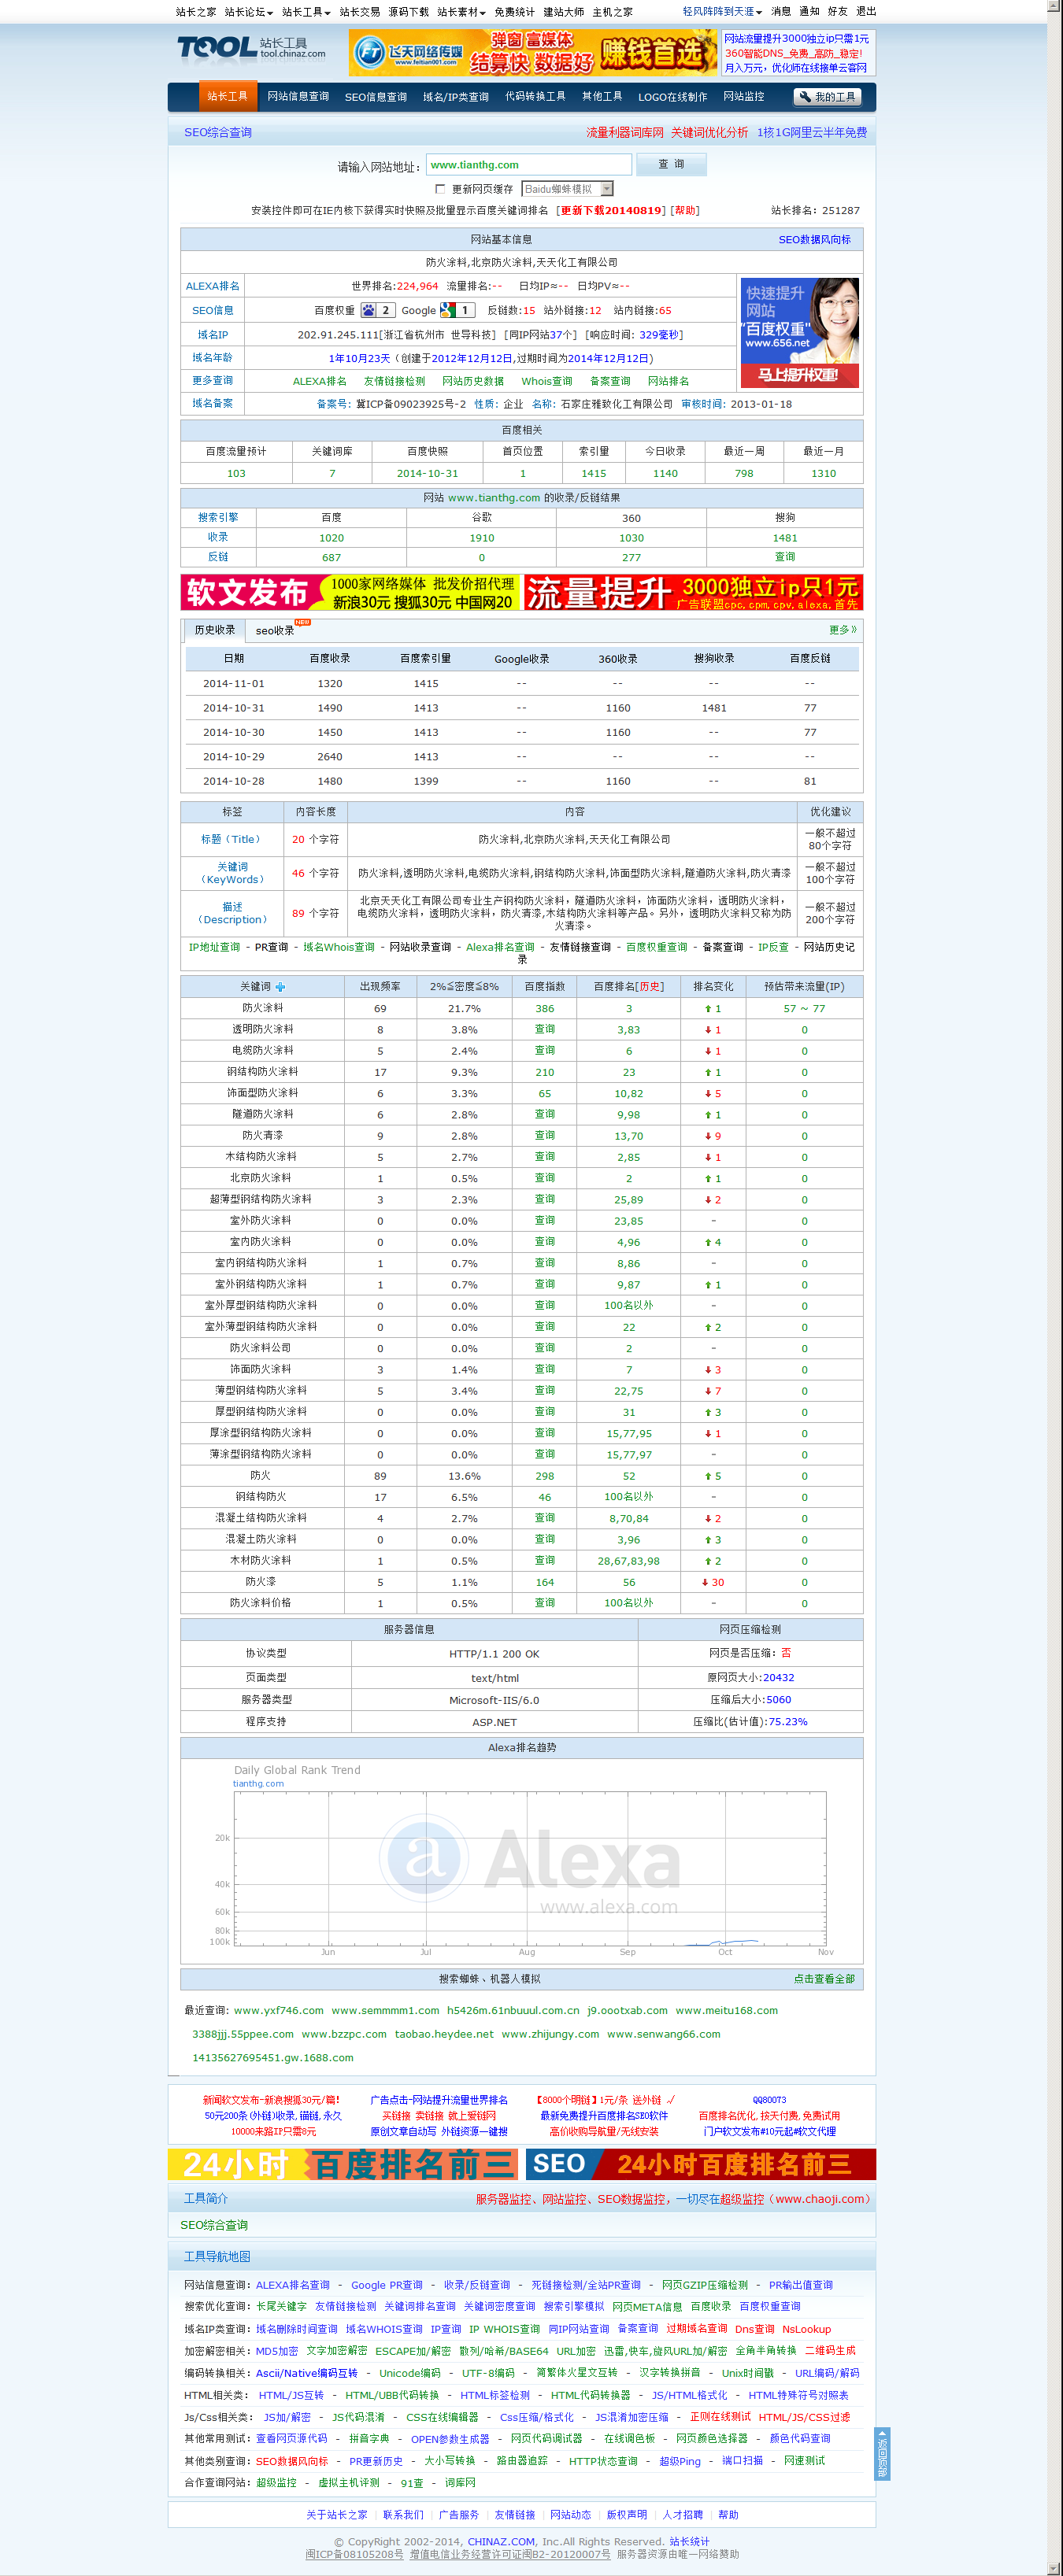Expand 更多 in the history panel

(843, 630)
